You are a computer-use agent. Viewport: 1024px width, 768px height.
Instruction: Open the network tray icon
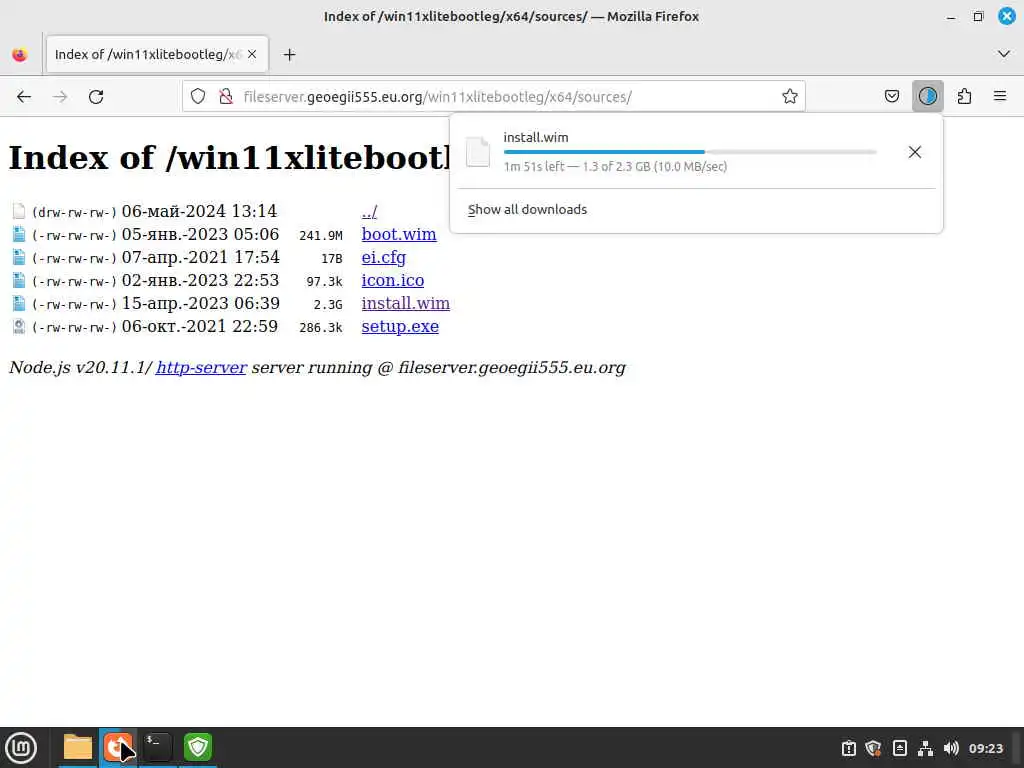coord(925,748)
